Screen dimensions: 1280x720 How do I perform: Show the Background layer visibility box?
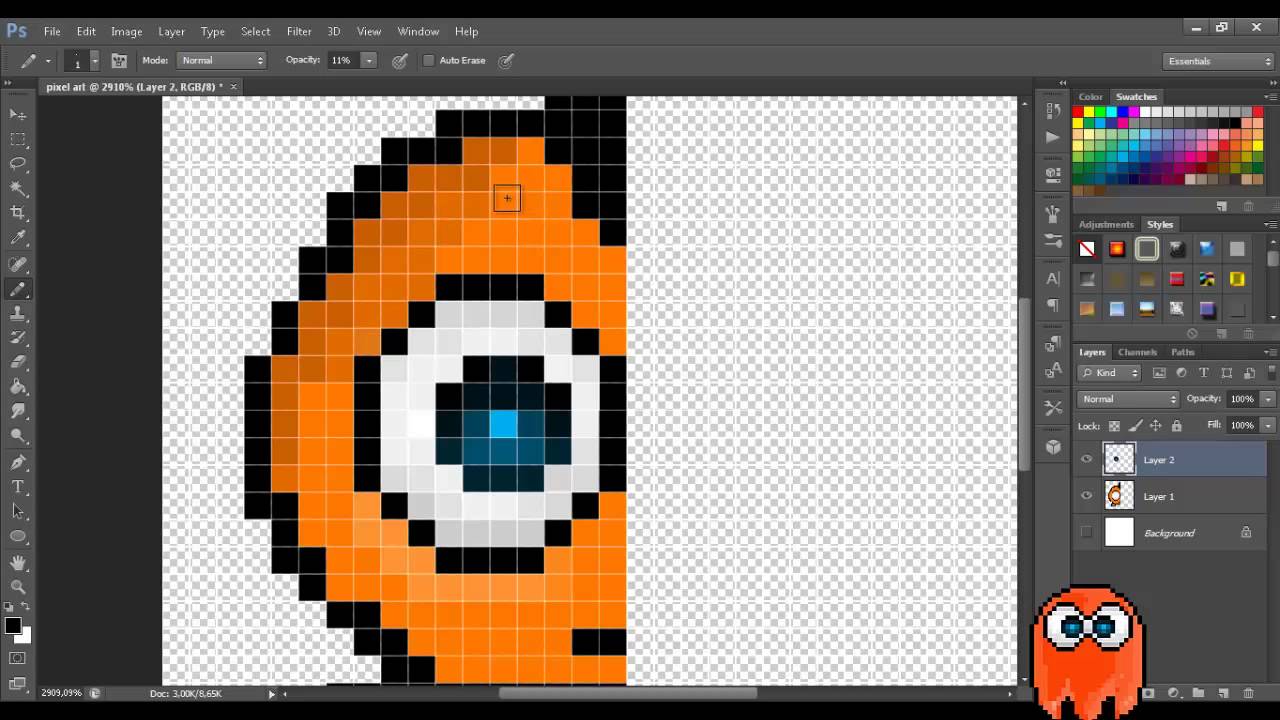pyautogui.click(x=1087, y=532)
